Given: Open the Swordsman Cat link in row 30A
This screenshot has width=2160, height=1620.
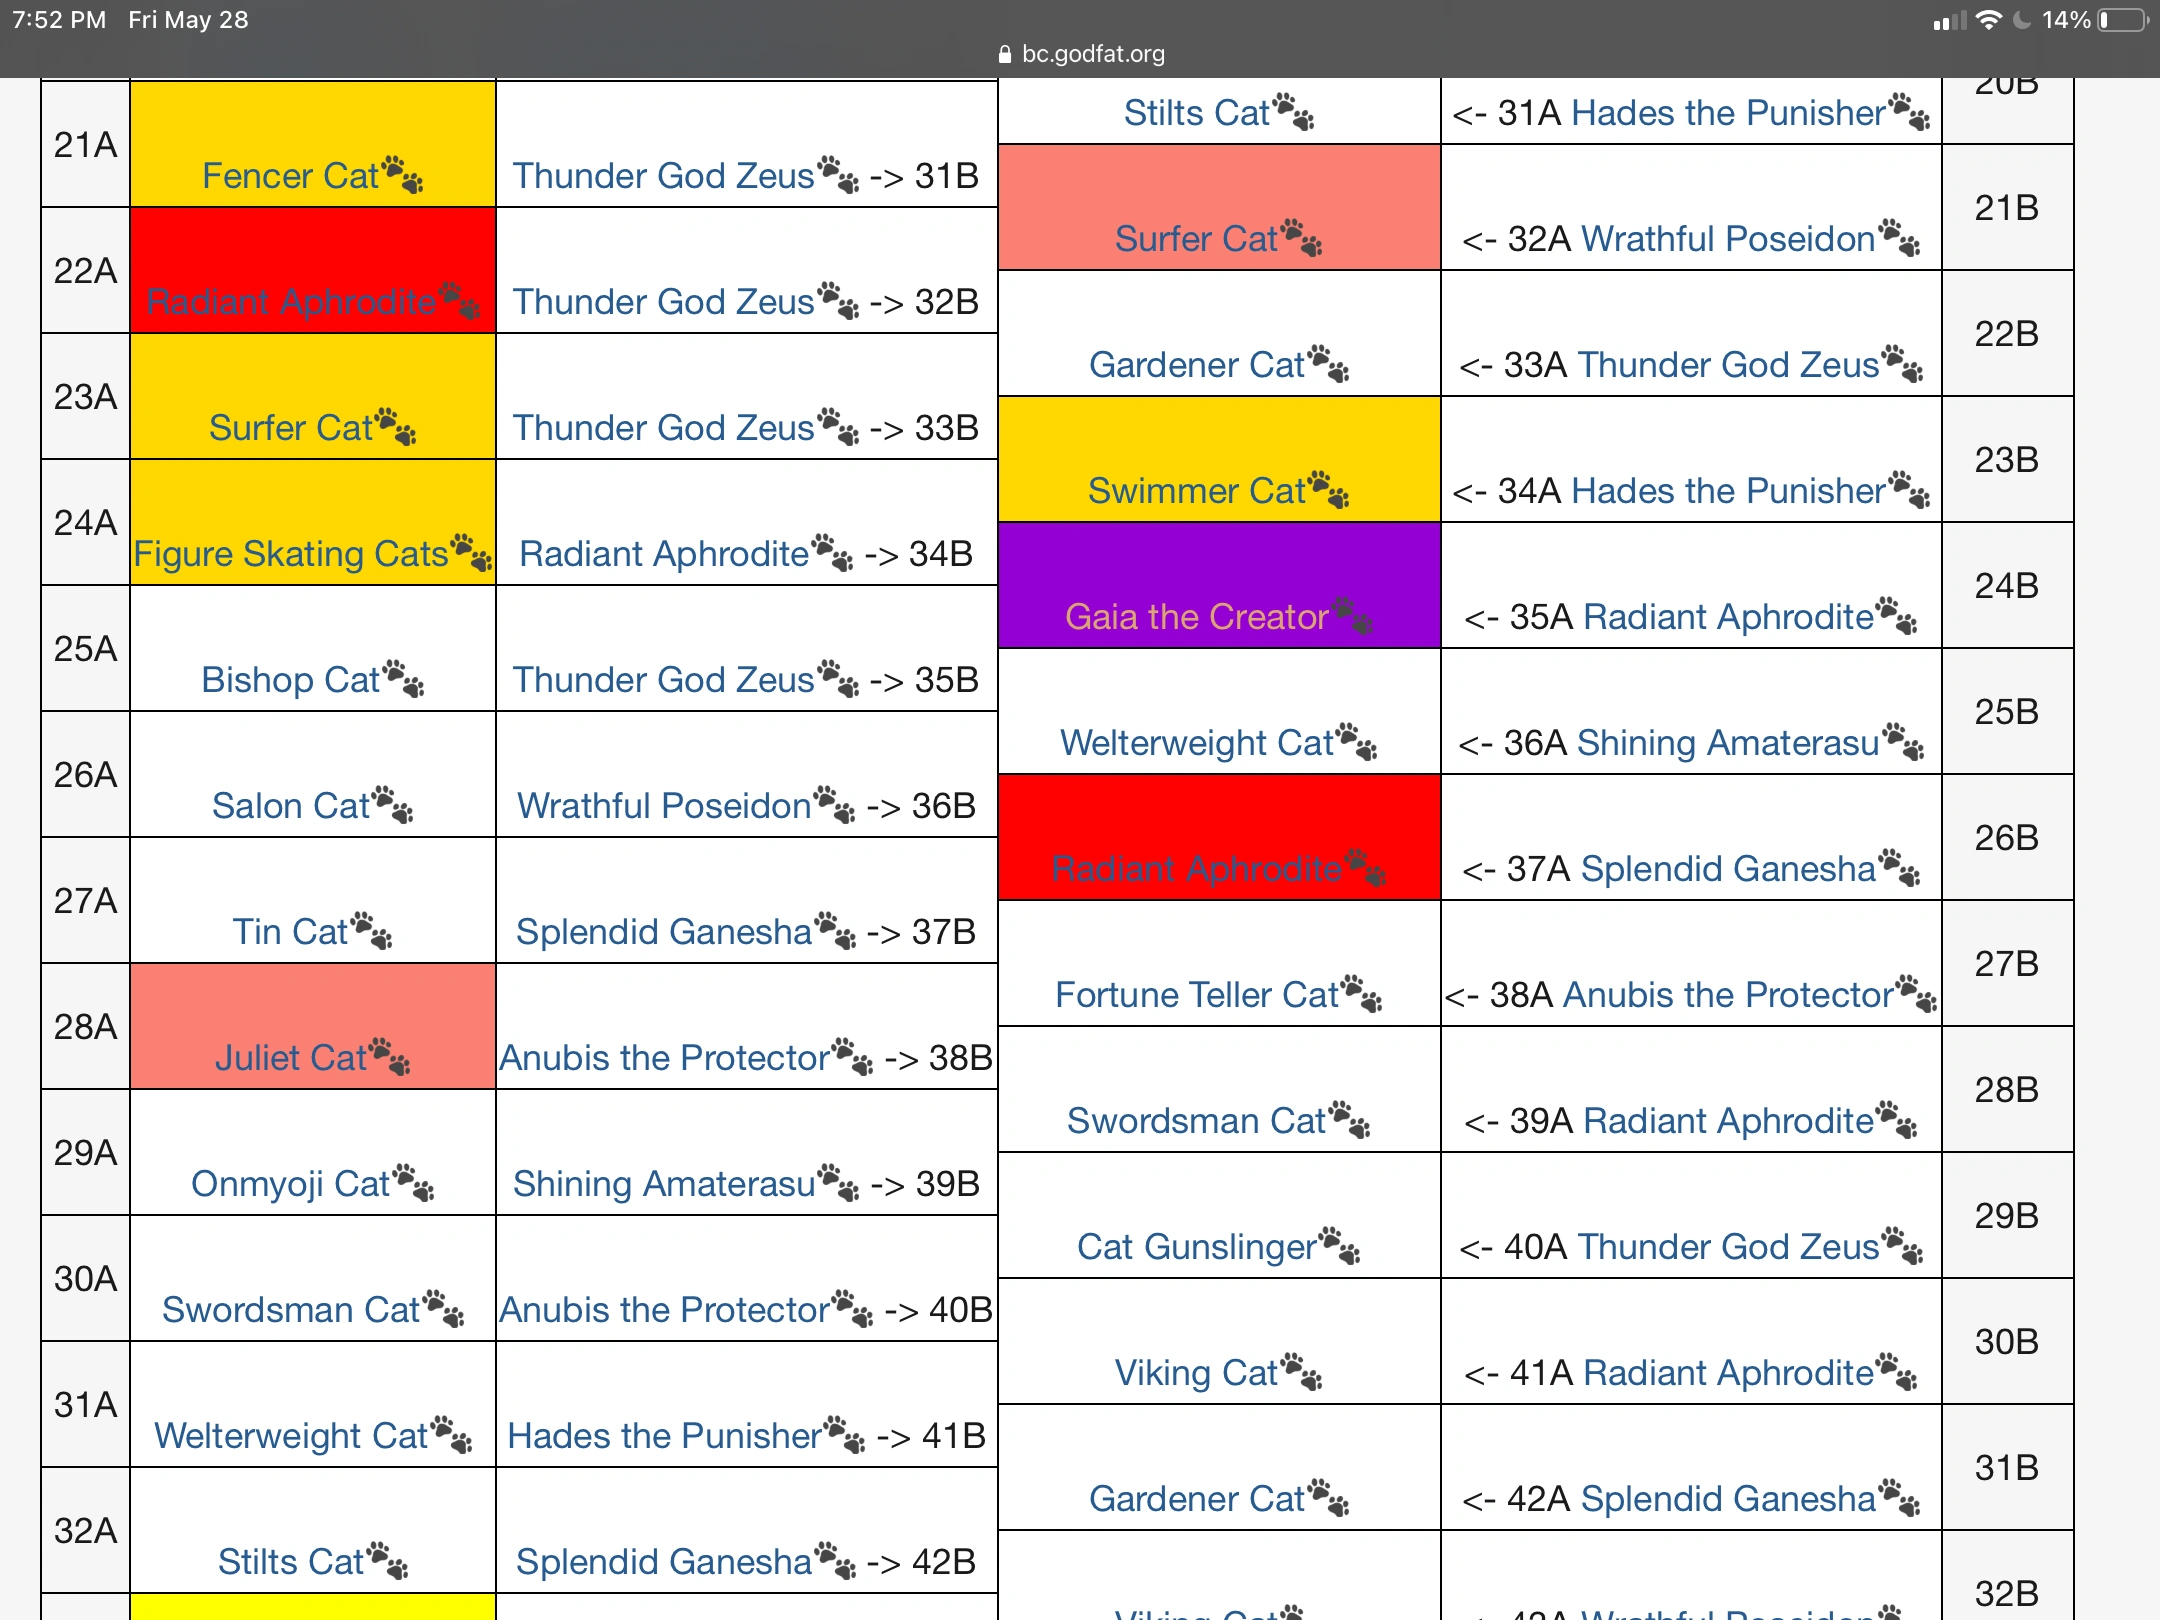Looking at the screenshot, I should (x=292, y=1310).
